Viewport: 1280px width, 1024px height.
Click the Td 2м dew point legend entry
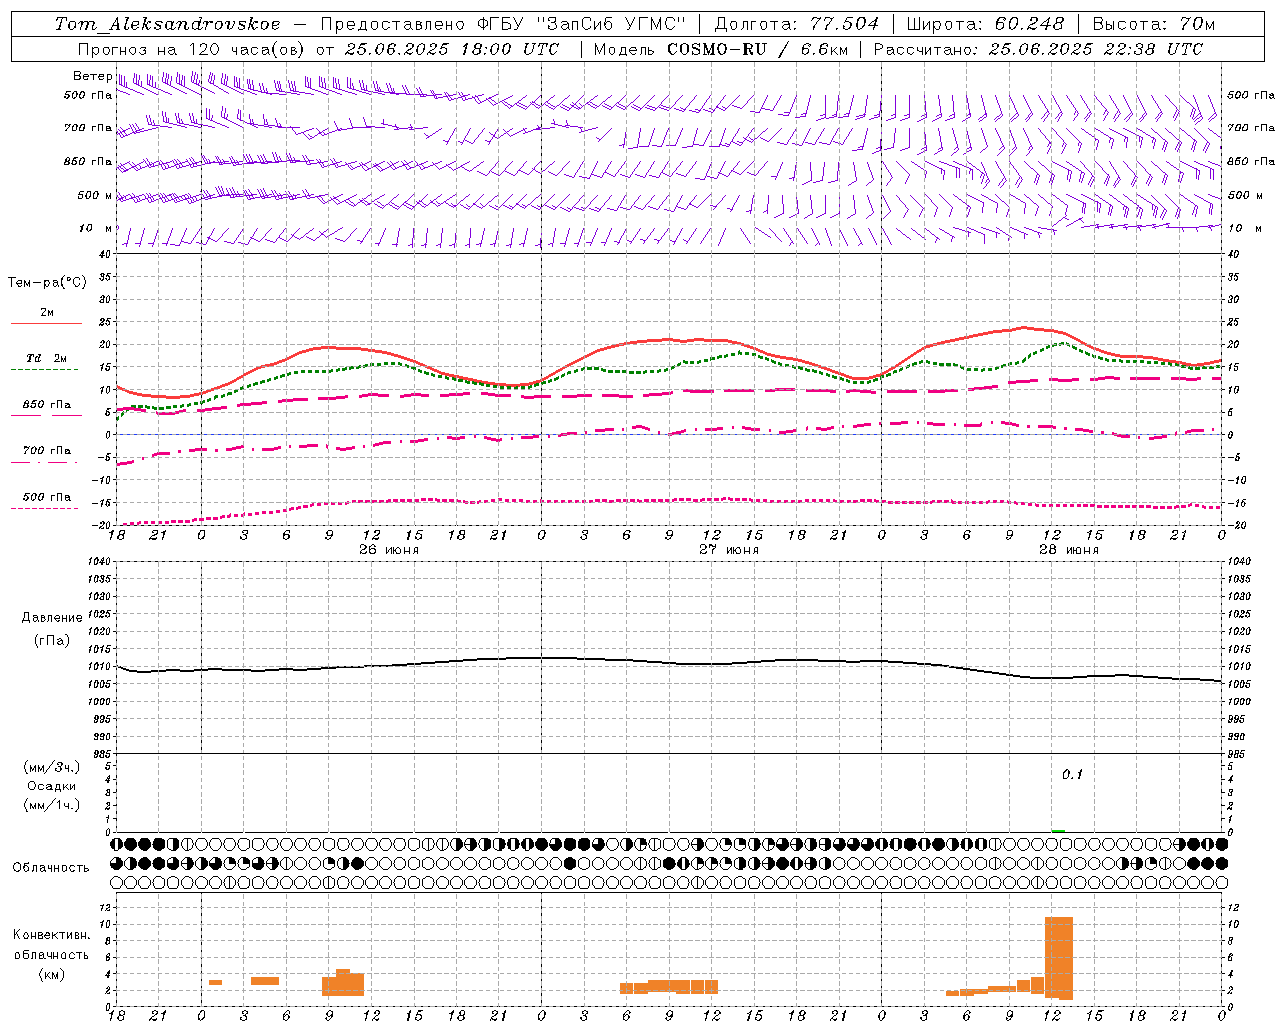click(x=47, y=358)
